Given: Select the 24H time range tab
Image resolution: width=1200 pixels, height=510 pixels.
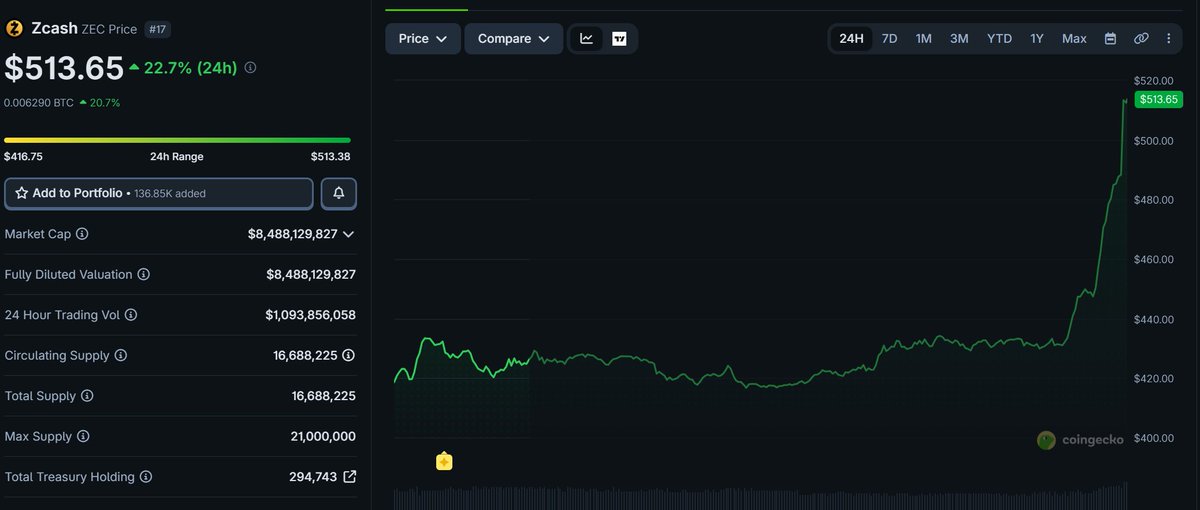Looking at the screenshot, I should click(851, 39).
